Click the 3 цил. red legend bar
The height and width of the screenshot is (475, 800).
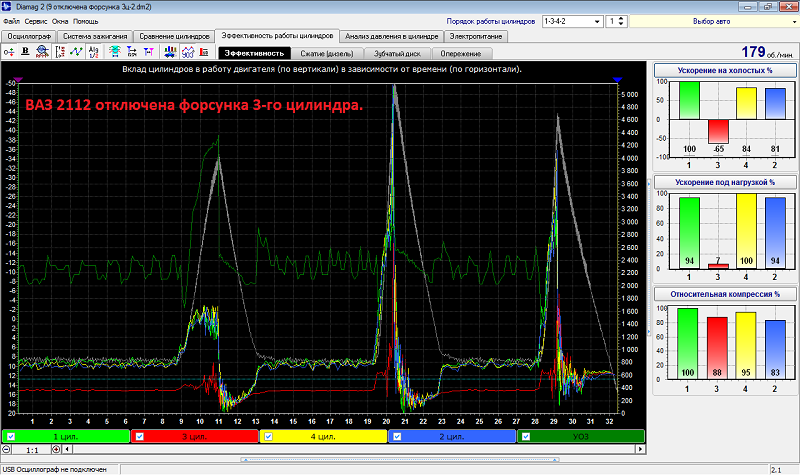194,437
